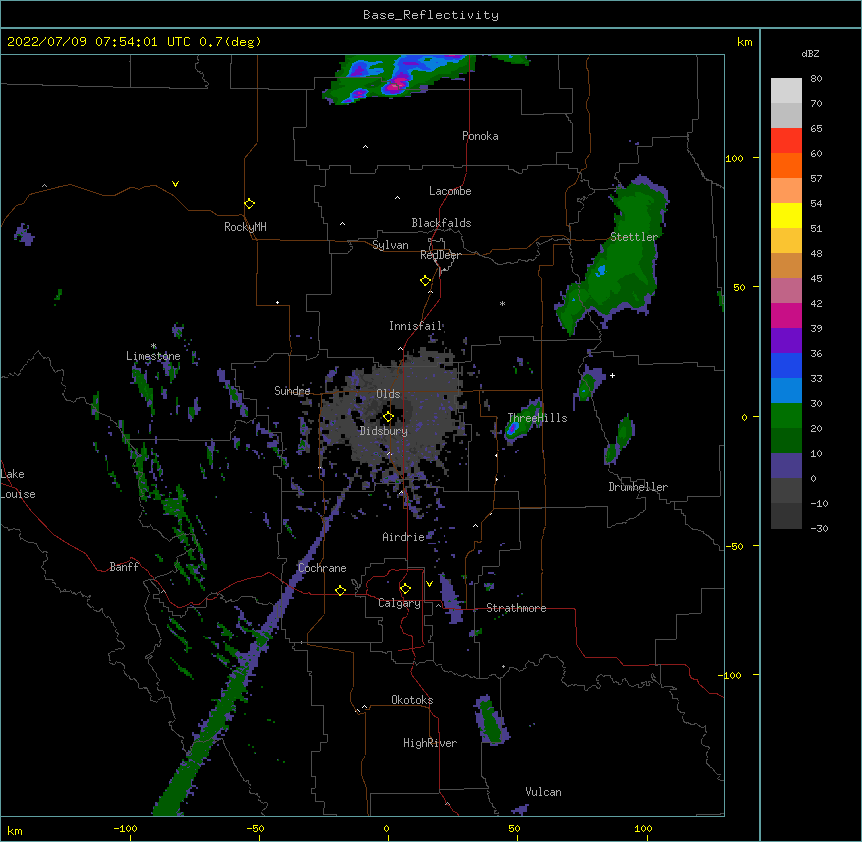The image size is (862, 842).
Task: Click the Strathmore label
Action: [516, 608]
